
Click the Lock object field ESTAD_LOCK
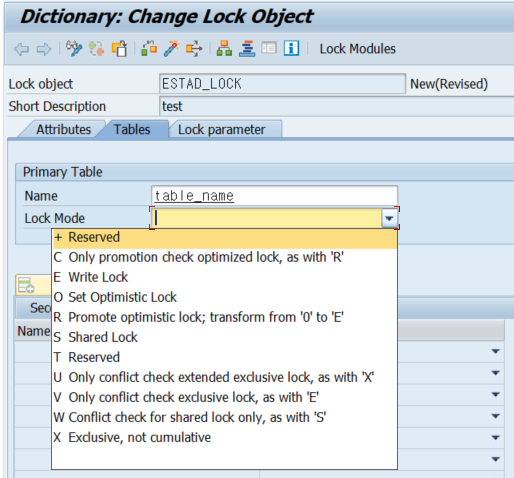click(282, 84)
